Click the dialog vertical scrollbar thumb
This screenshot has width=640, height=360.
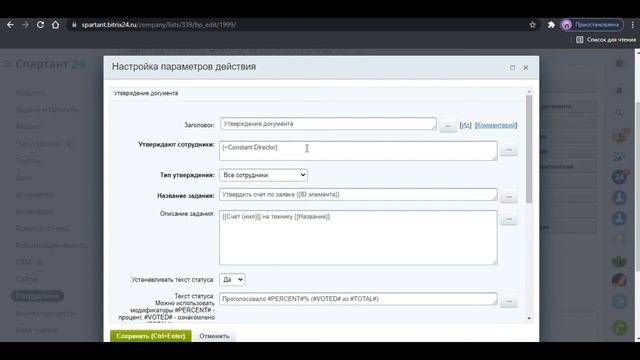point(529,149)
